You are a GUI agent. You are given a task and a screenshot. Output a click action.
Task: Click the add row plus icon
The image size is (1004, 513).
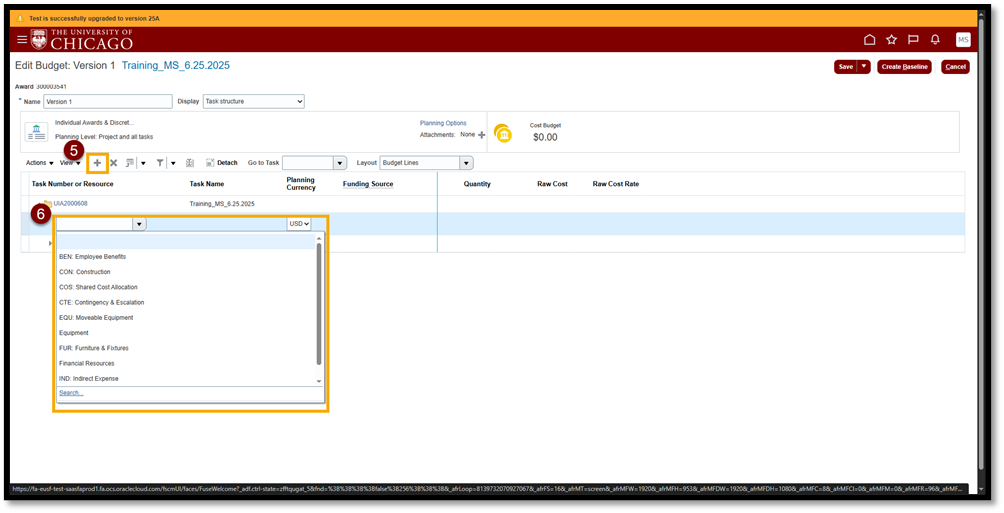pos(97,162)
